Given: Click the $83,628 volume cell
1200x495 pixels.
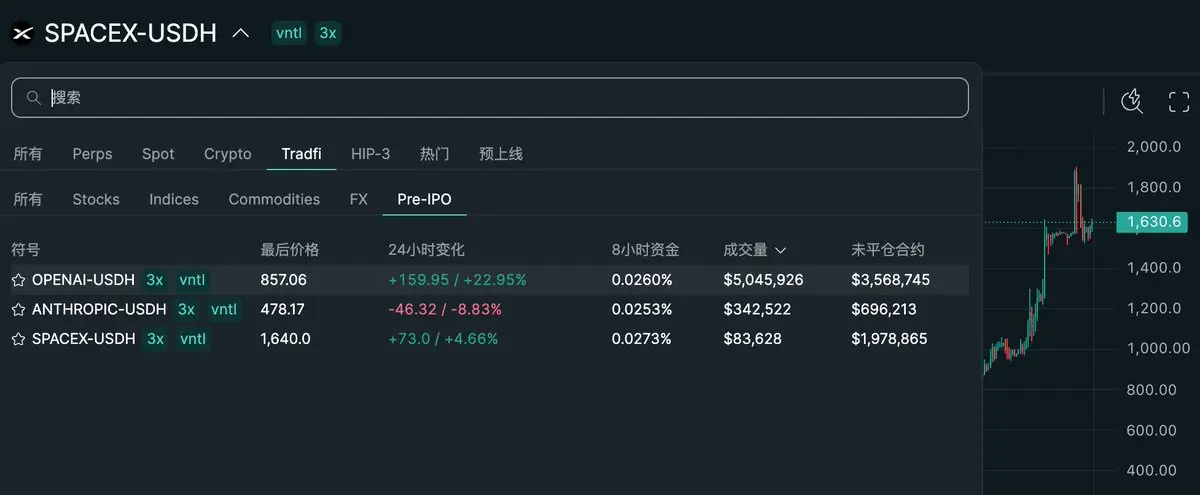Looking at the screenshot, I should (753, 339).
